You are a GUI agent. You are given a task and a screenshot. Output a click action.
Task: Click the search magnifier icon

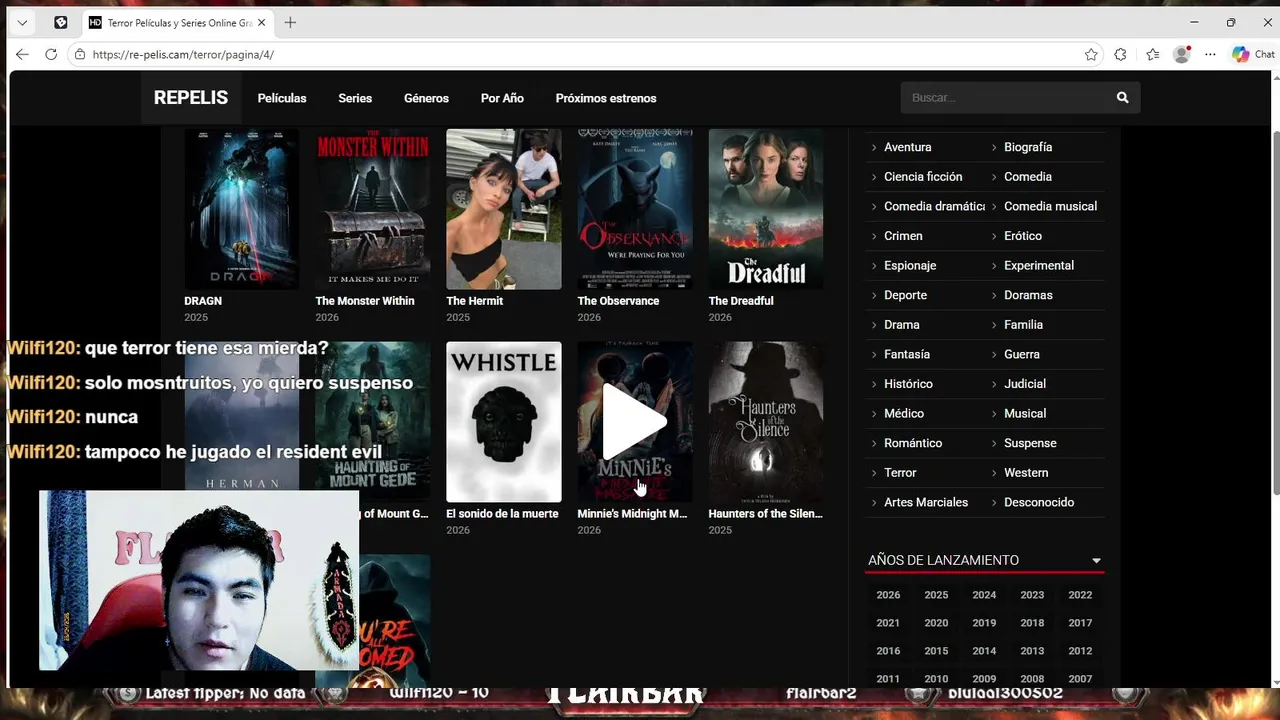pos(1122,98)
